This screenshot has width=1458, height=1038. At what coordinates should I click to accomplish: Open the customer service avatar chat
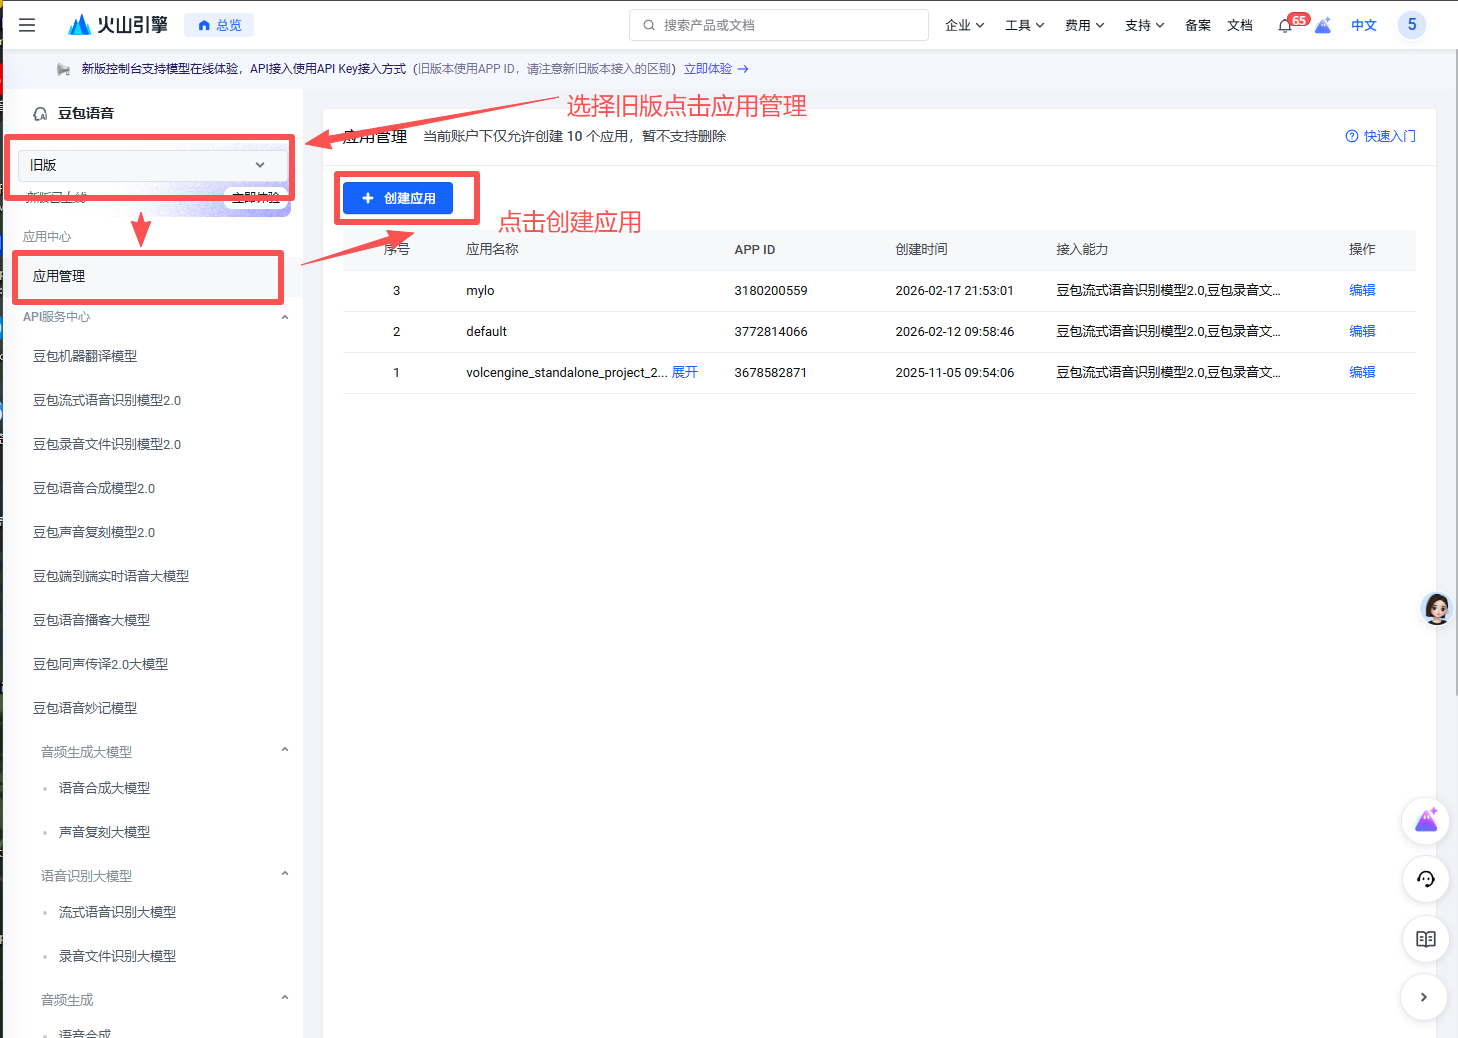(1437, 608)
